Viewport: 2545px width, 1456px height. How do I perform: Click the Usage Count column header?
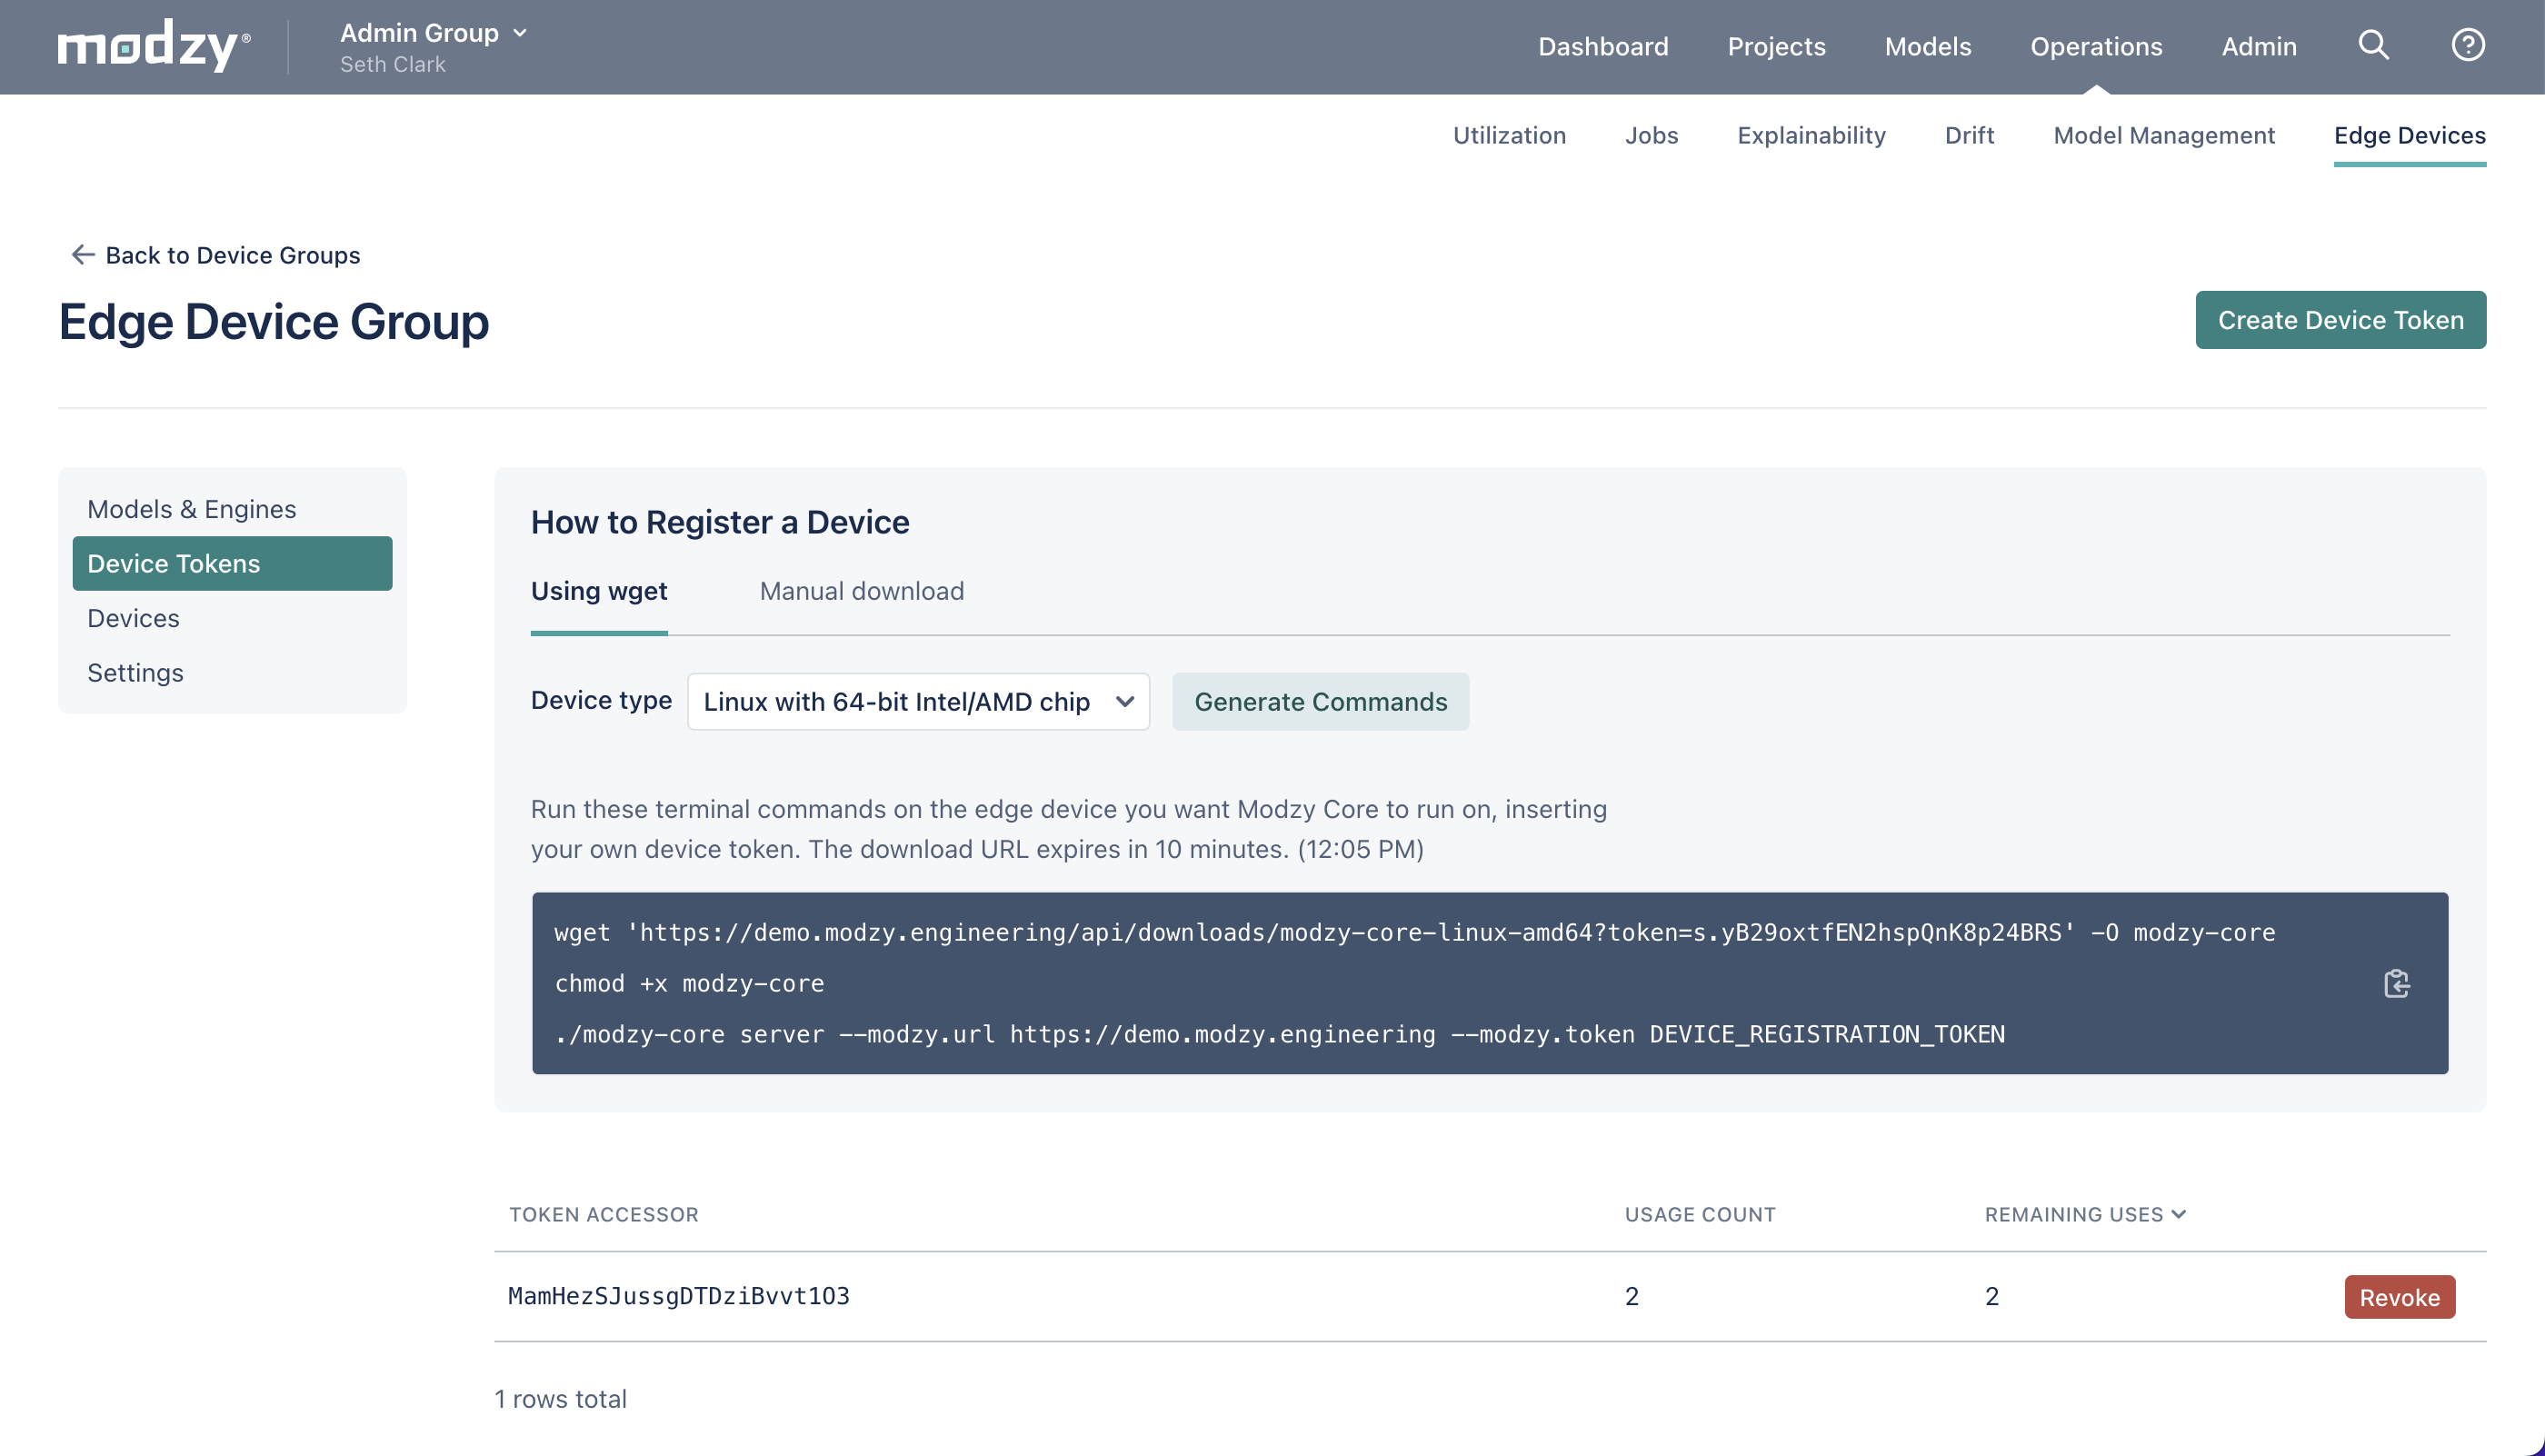[x=1699, y=1214]
